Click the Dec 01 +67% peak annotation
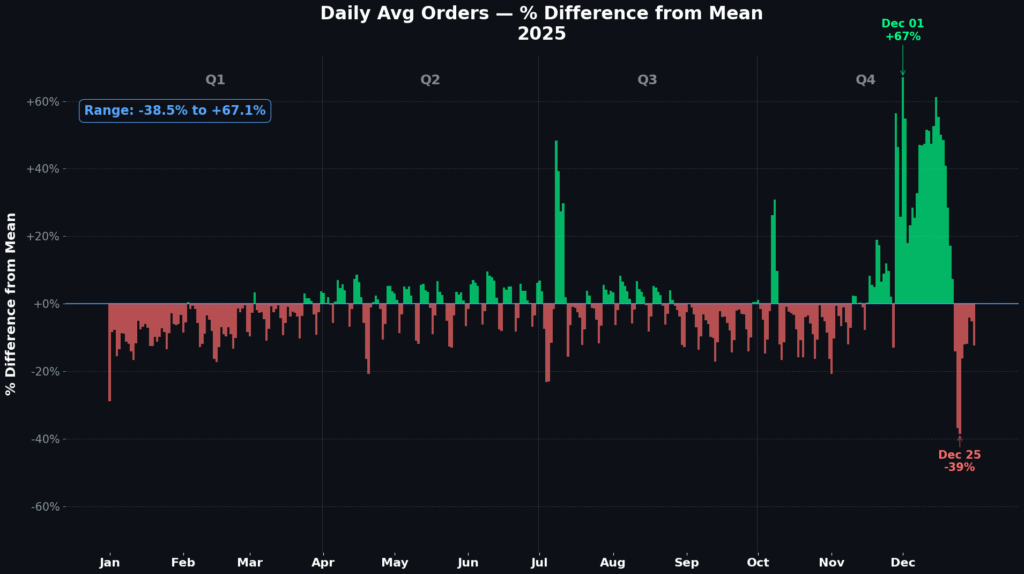The width and height of the screenshot is (1024, 574). coord(902,30)
